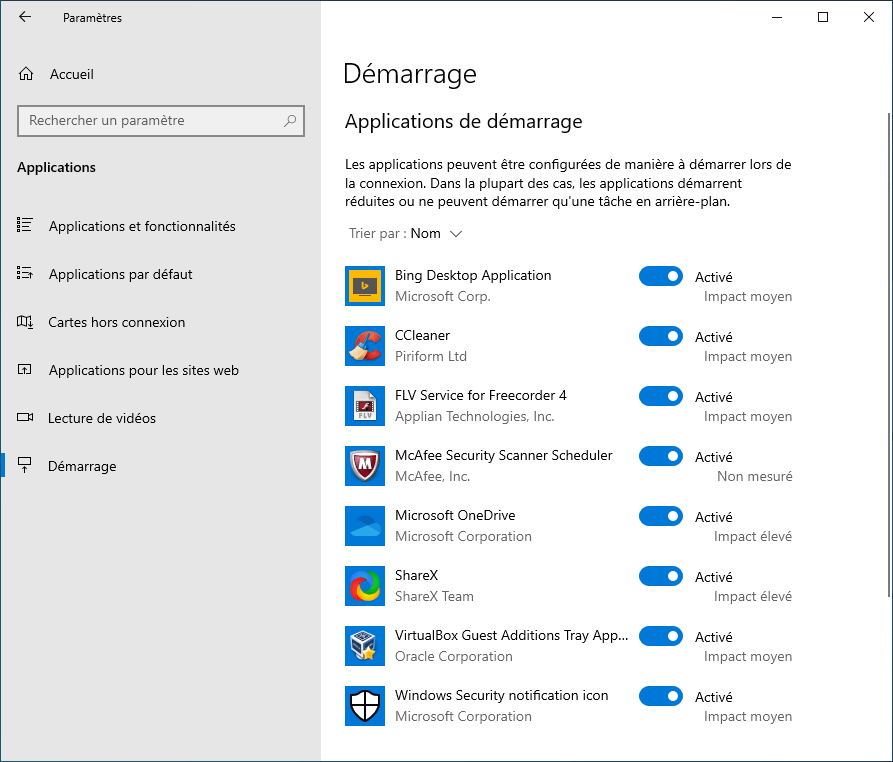
Task: Toggle ShareX startup switch
Action: click(661, 576)
